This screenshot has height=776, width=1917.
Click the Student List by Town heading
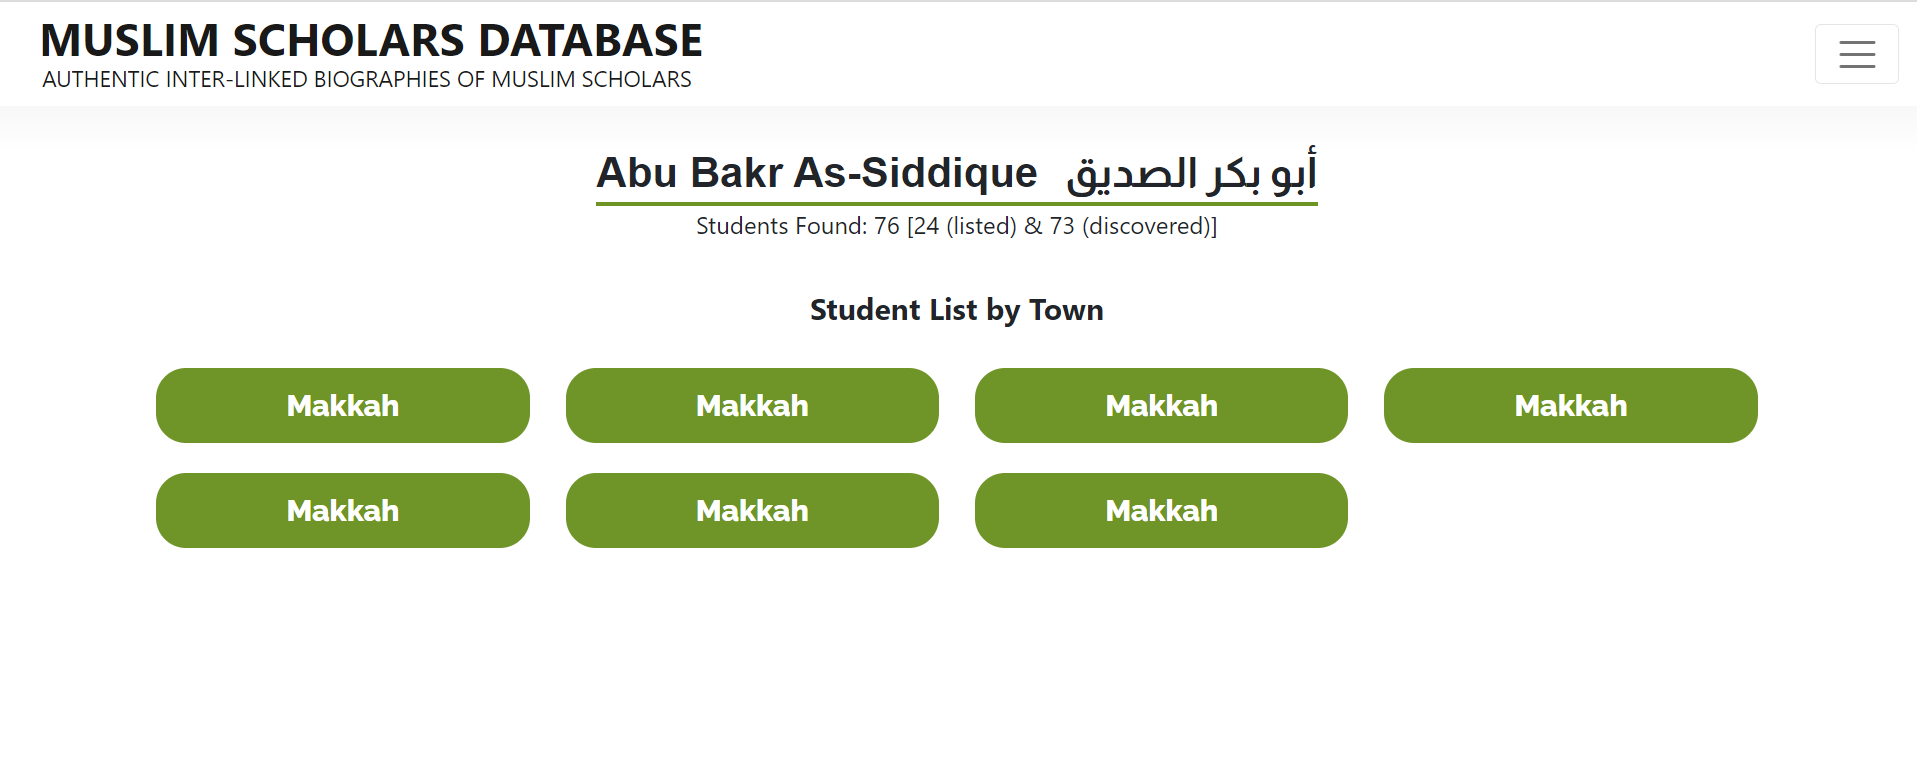[x=957, y=310]
